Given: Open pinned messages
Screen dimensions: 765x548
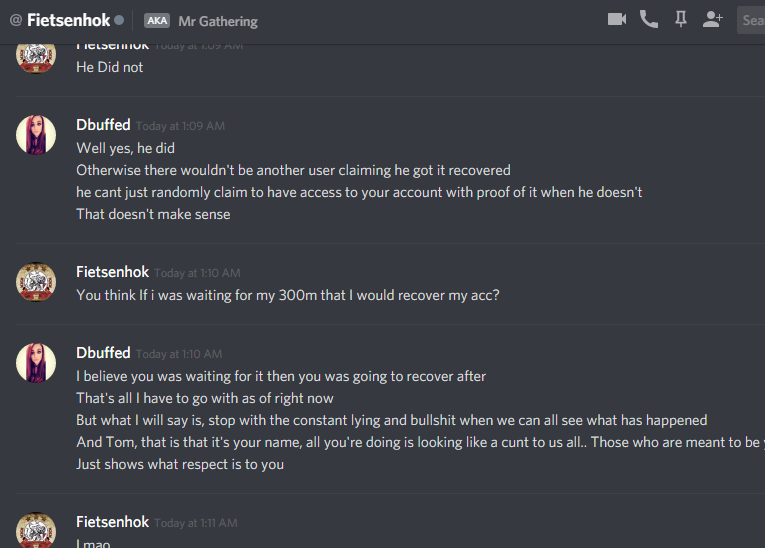Looking at the screenshot, I should [x=681, y=19].
